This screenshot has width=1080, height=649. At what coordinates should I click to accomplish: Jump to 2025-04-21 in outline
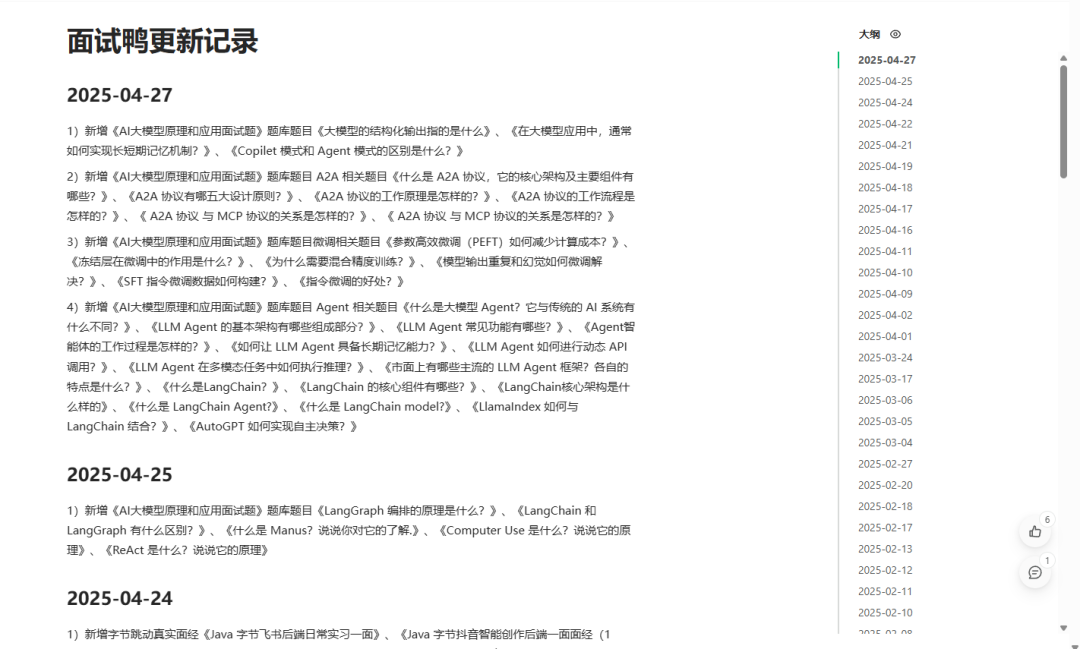pyautogui.click(x=885, y=145)
